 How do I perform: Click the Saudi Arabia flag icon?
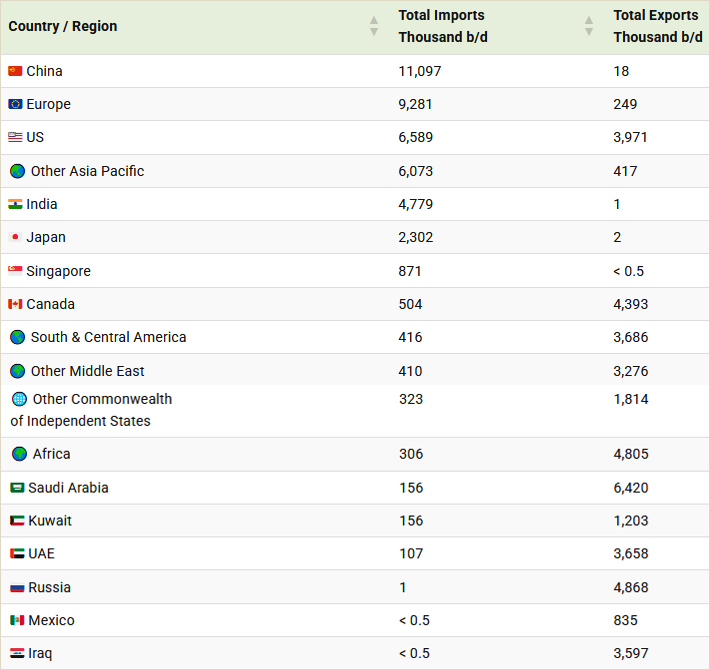[x=18, y=488]
